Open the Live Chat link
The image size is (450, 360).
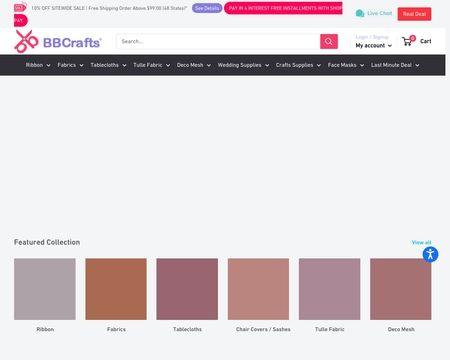click(379, 13)
